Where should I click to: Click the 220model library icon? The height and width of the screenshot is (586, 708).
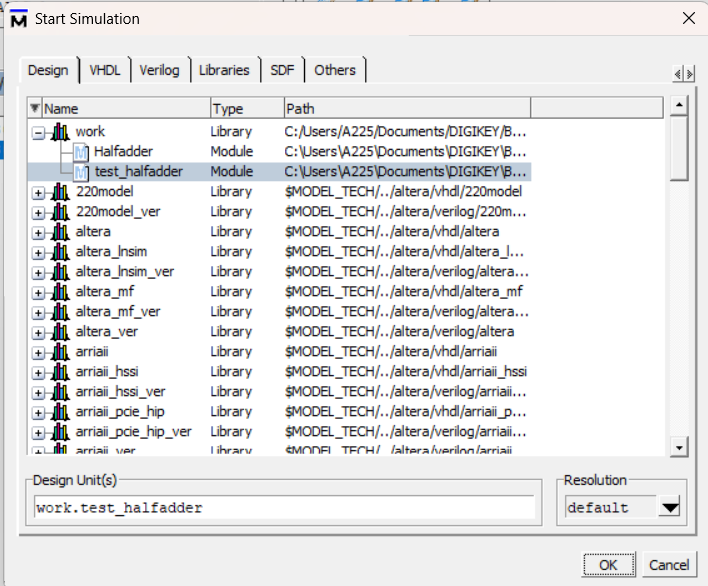point(61,192)
